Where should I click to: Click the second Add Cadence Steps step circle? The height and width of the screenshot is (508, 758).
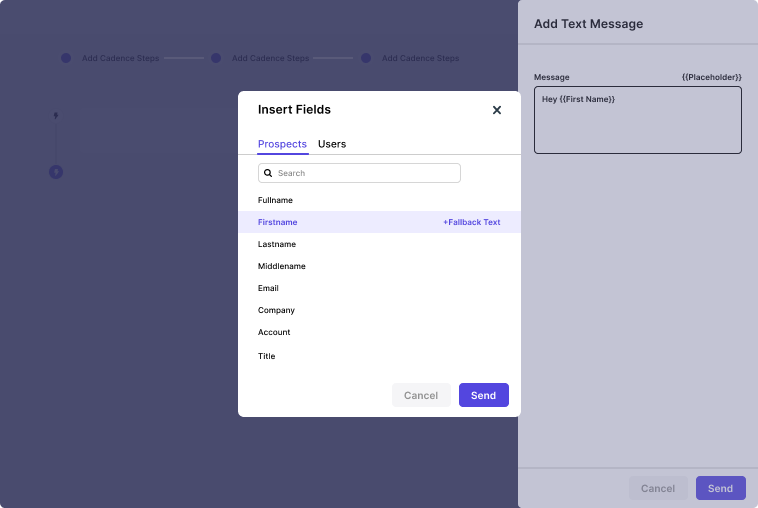216,58
